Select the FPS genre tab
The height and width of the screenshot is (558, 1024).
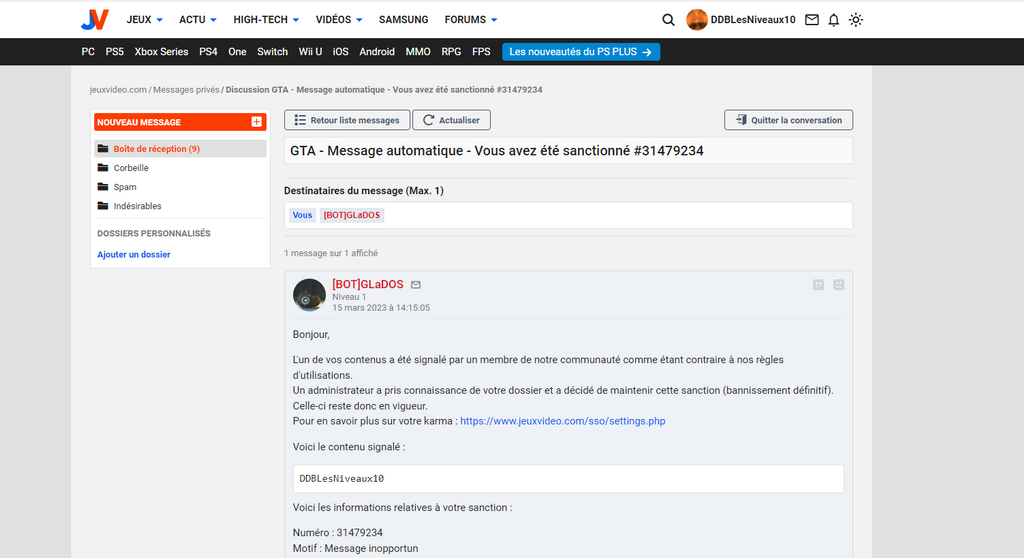[x=481, y=52]
